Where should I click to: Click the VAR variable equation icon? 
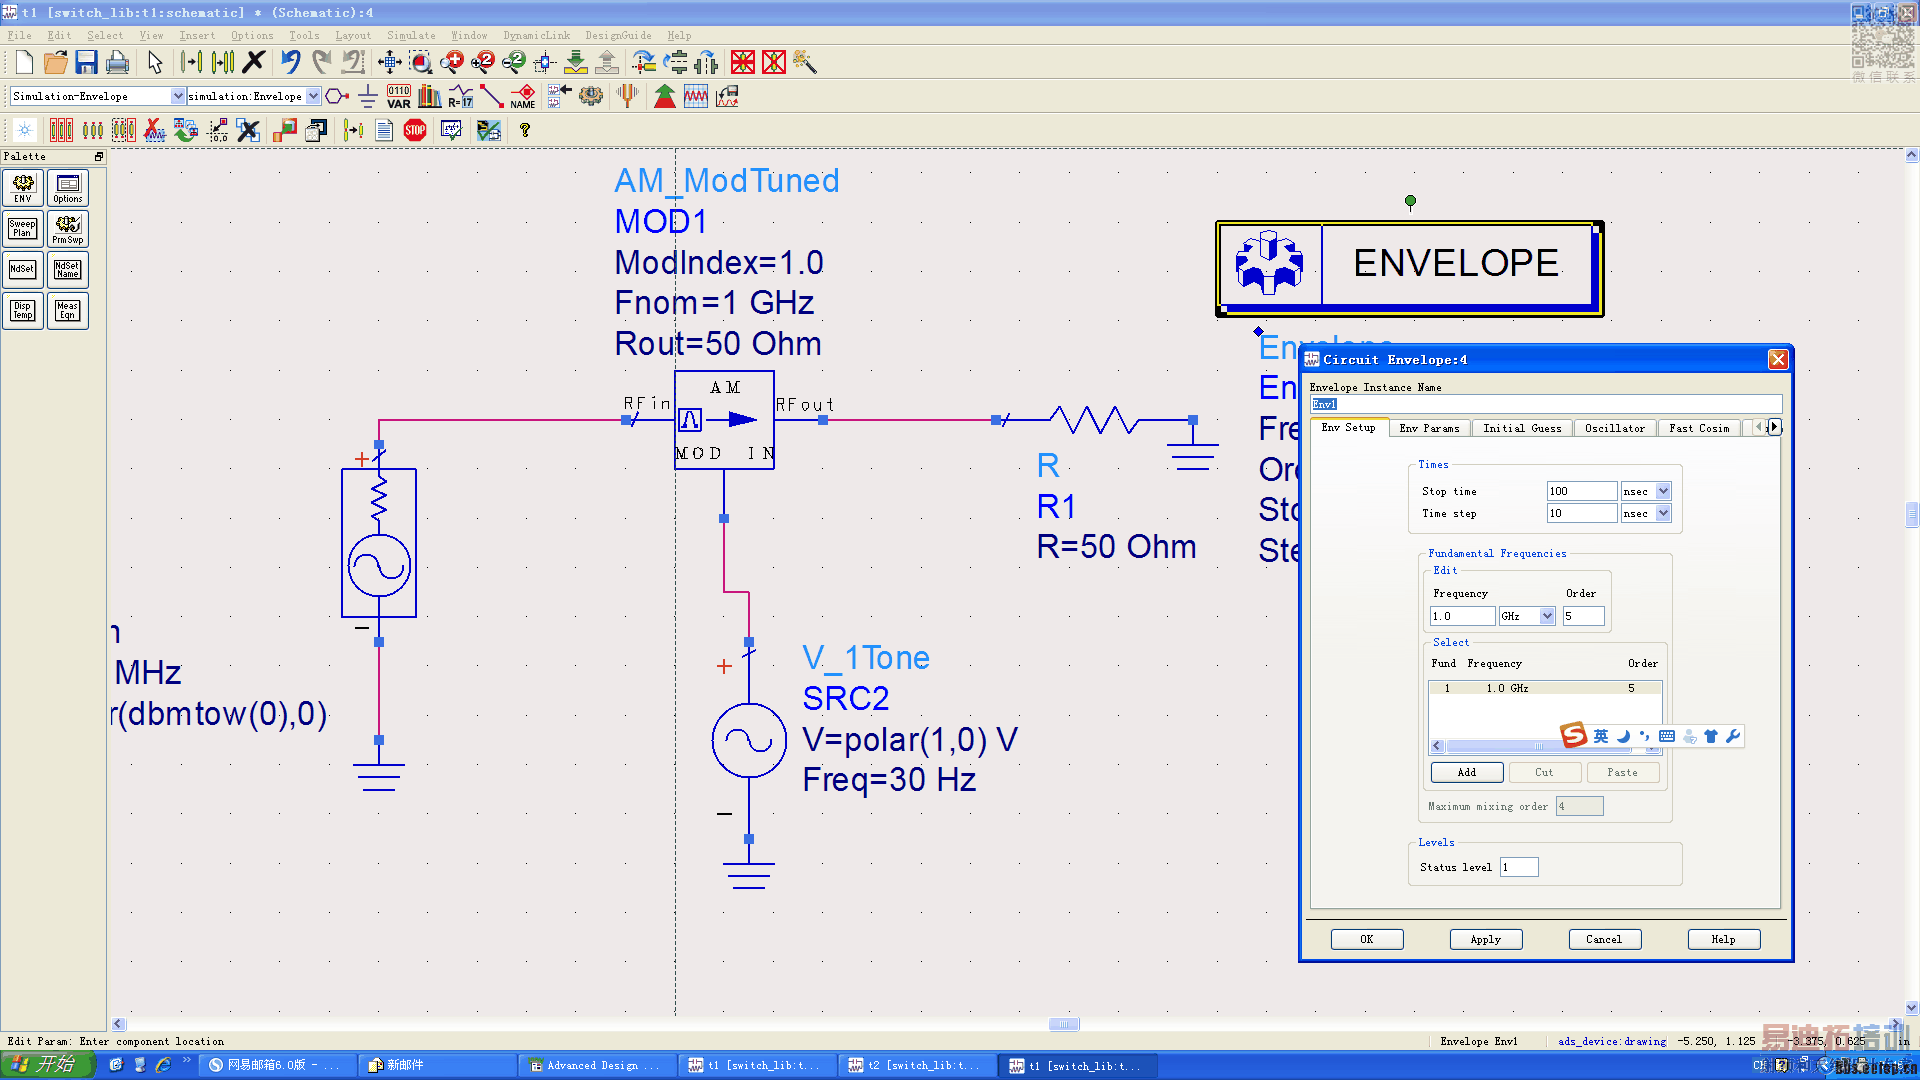[x=399, y=96]
